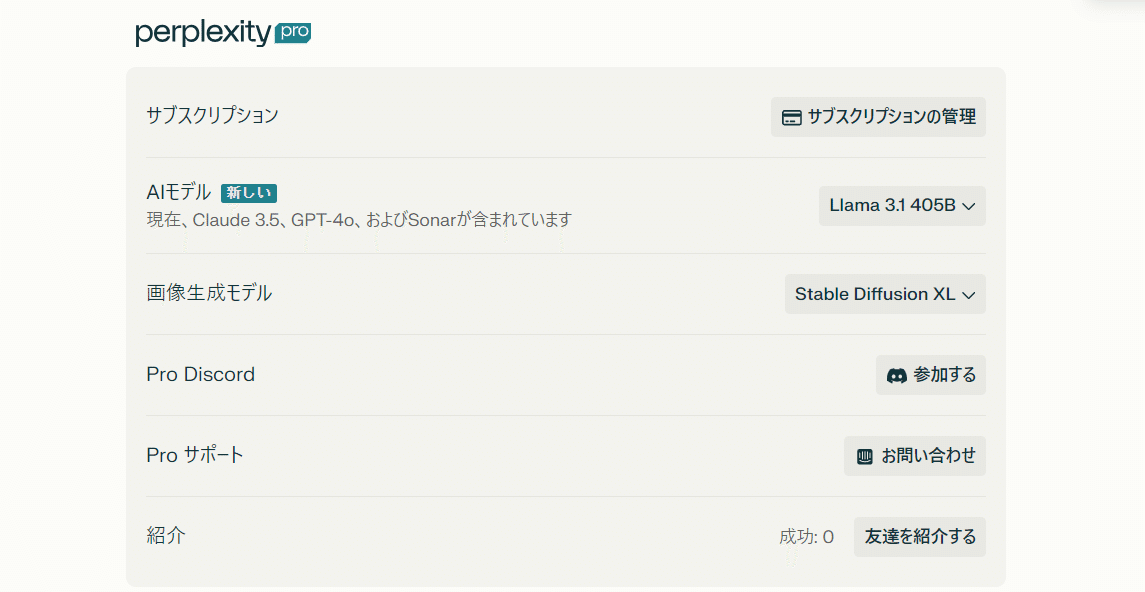Click the chevron arrow beside Stable Diffusion XL
Viewport: 1145px width, 592px height.
pyautogui.click(x=968, y=295)
